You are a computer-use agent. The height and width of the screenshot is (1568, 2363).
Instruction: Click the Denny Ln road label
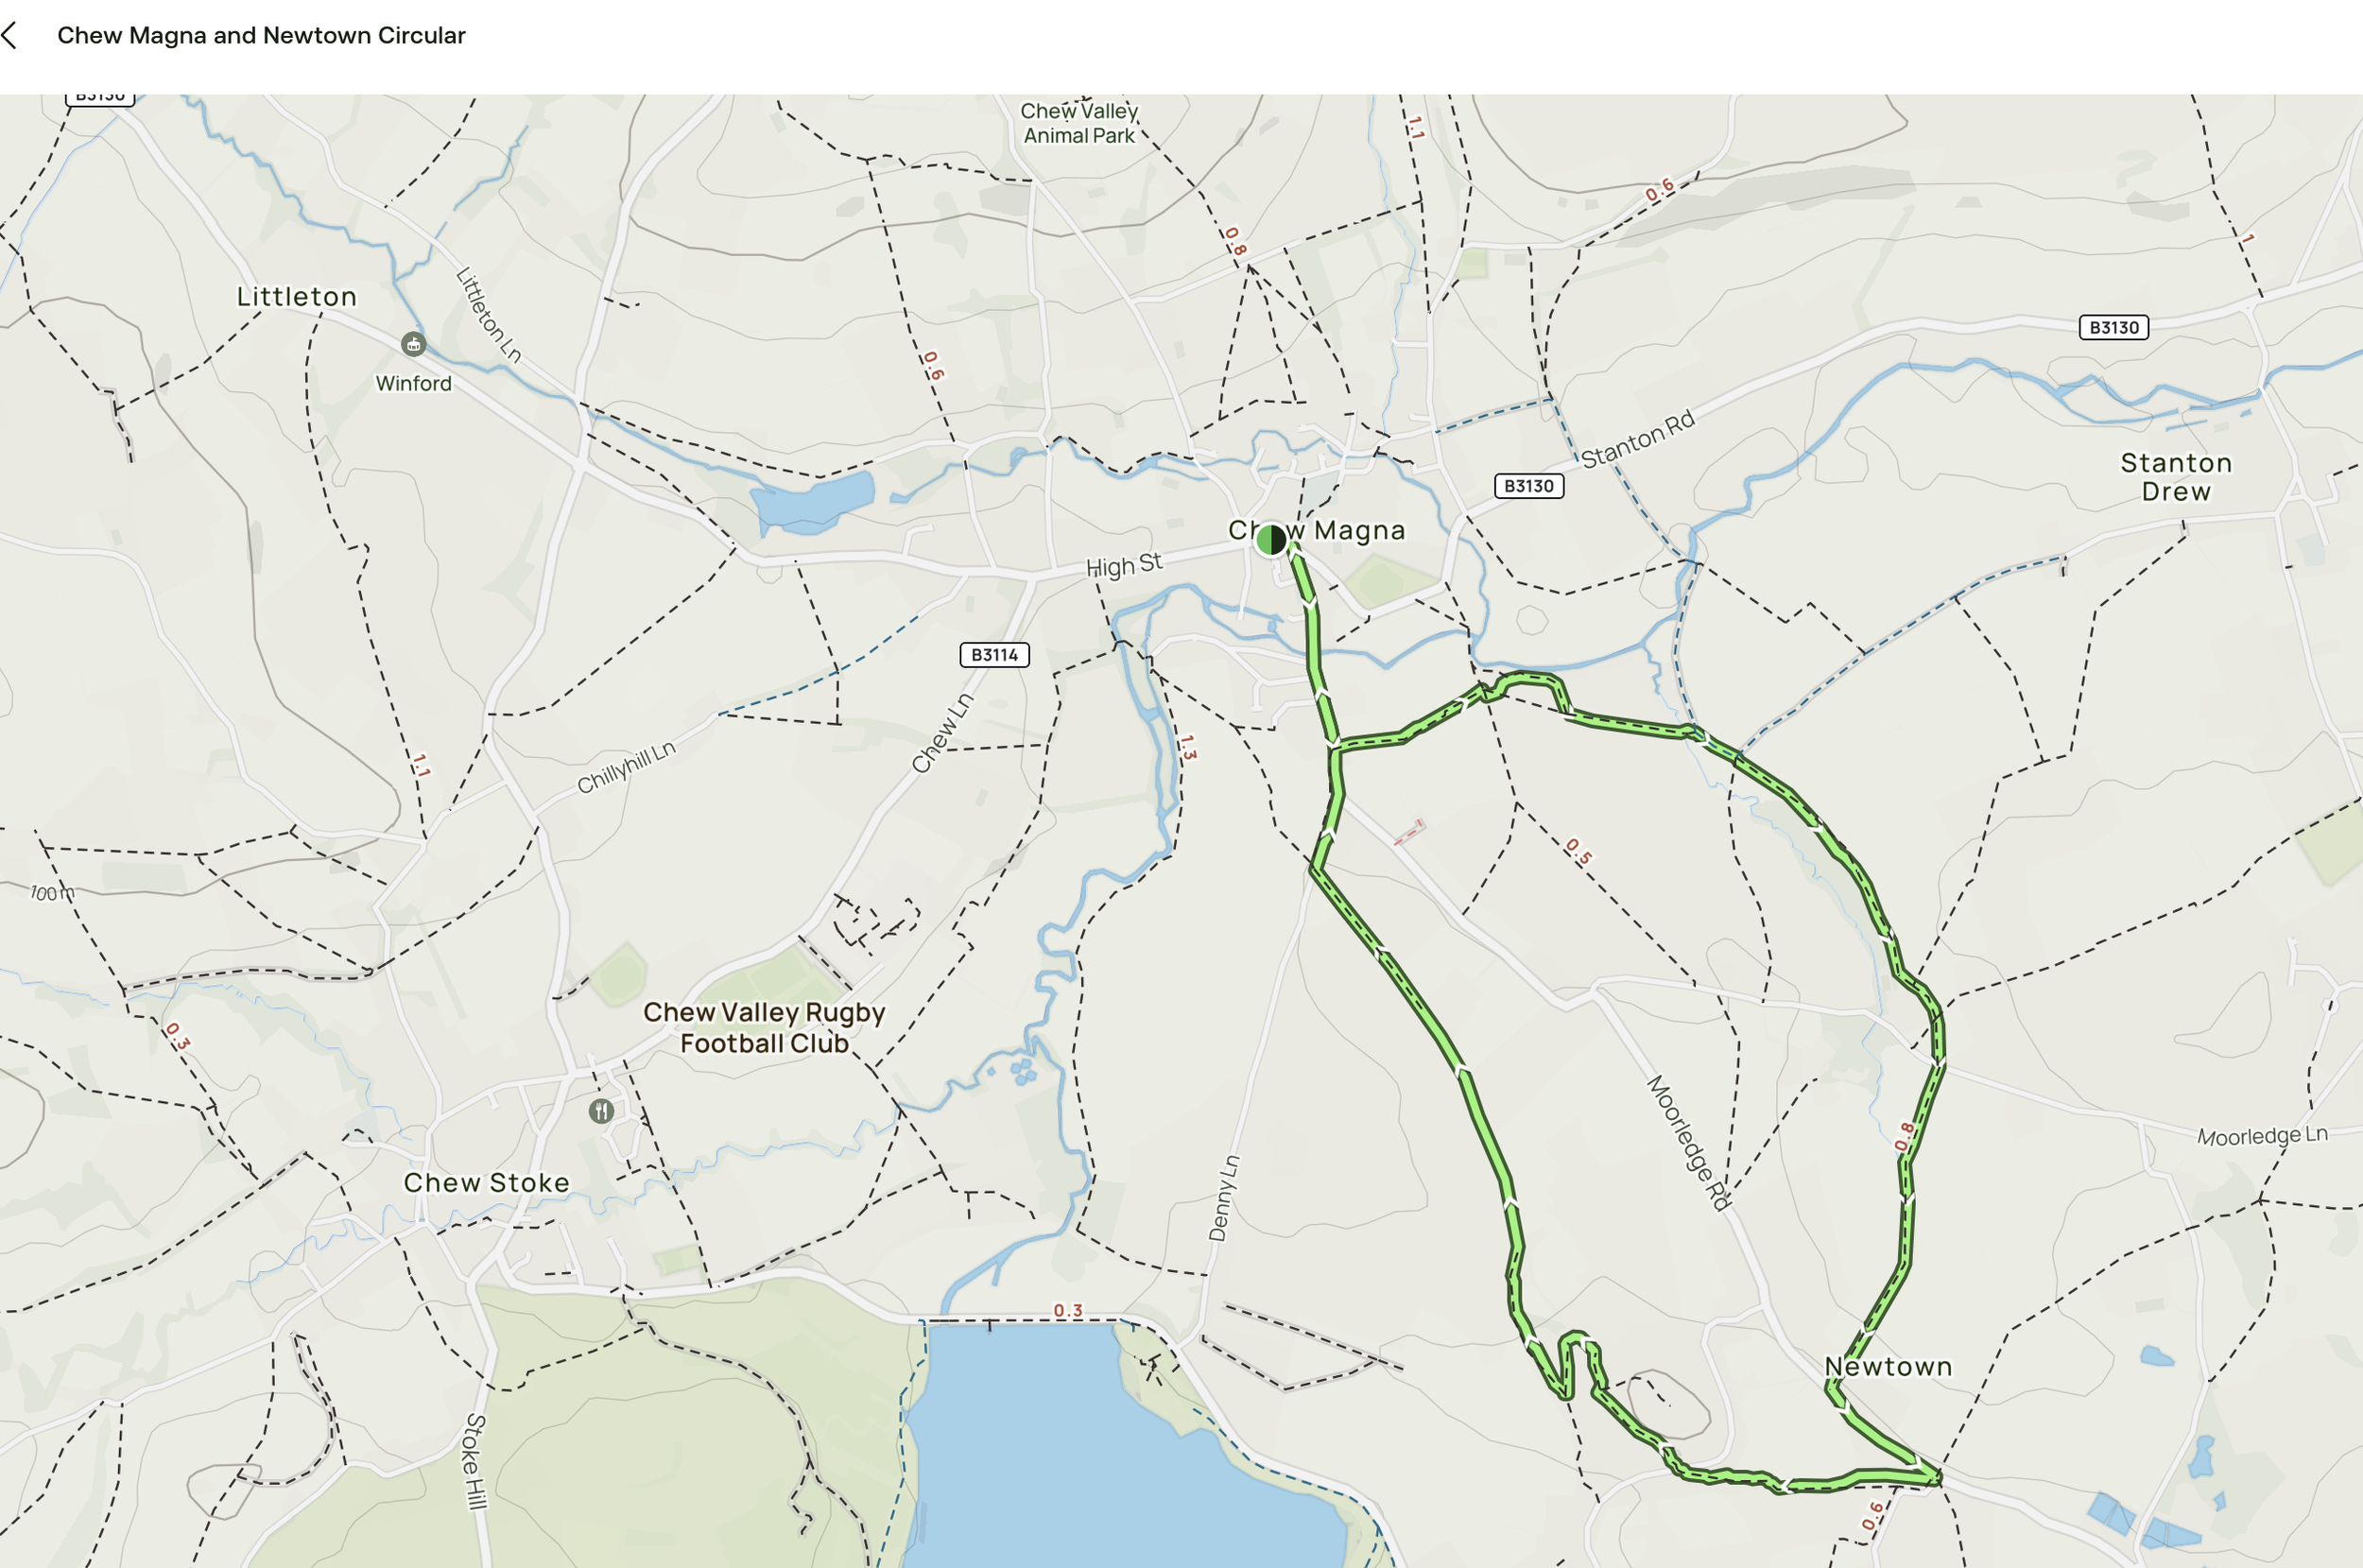[x=1224, y=1198]
